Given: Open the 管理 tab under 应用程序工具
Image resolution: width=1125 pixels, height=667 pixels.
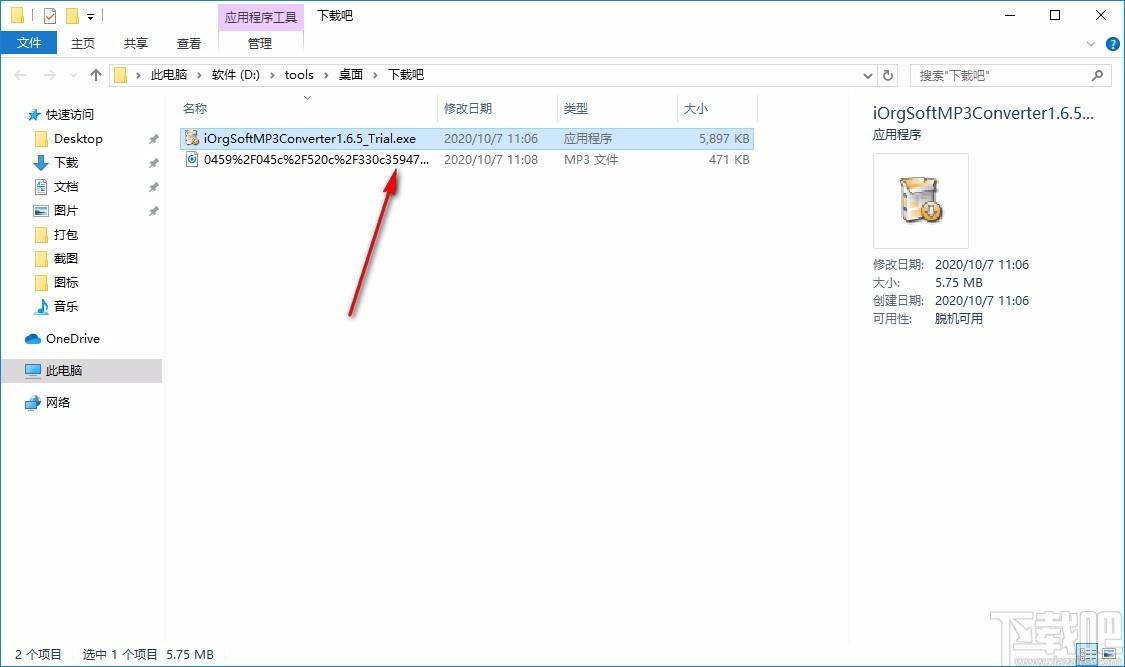Looking at the screenshot, I should (260, 43).
